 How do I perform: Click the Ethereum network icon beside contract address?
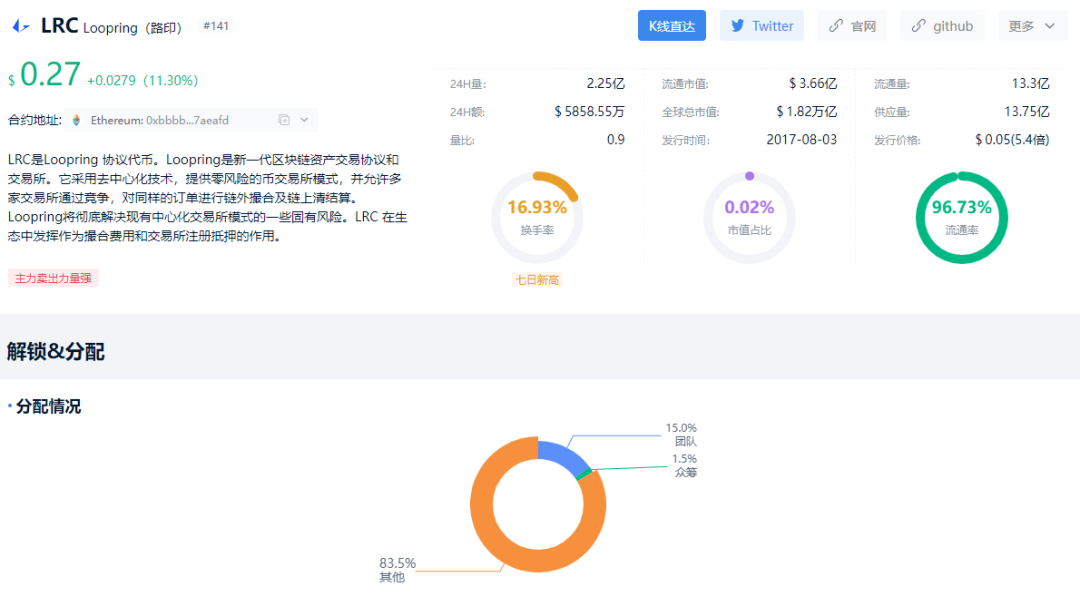click(75, 120)
